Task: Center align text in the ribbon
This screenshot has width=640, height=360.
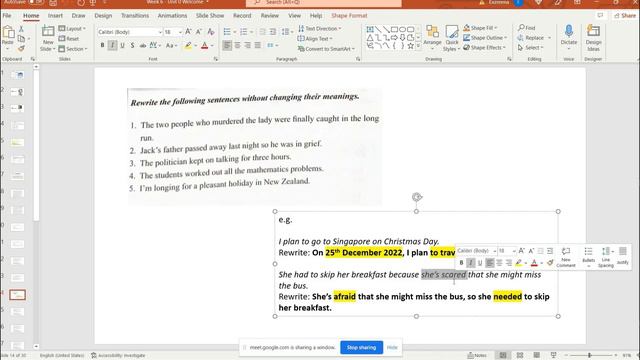Action: pyautogui.click(x=238, y=45)
